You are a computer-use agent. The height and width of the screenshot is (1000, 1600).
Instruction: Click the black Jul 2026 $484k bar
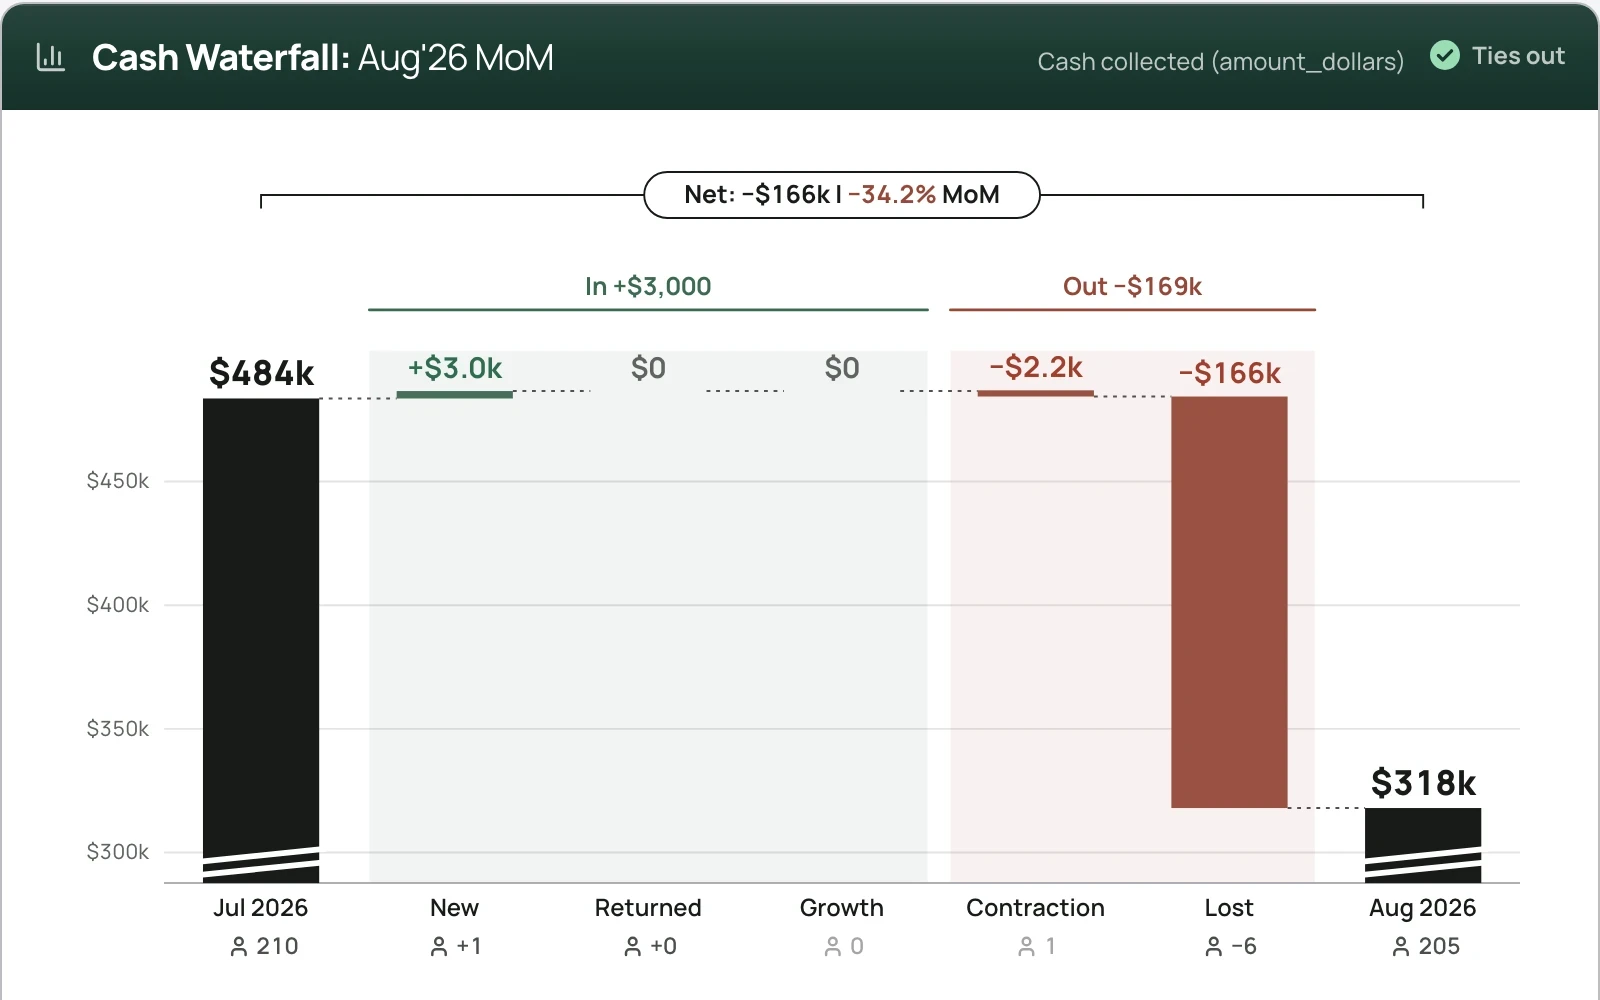pyautogui.click(x=261, y=640)
